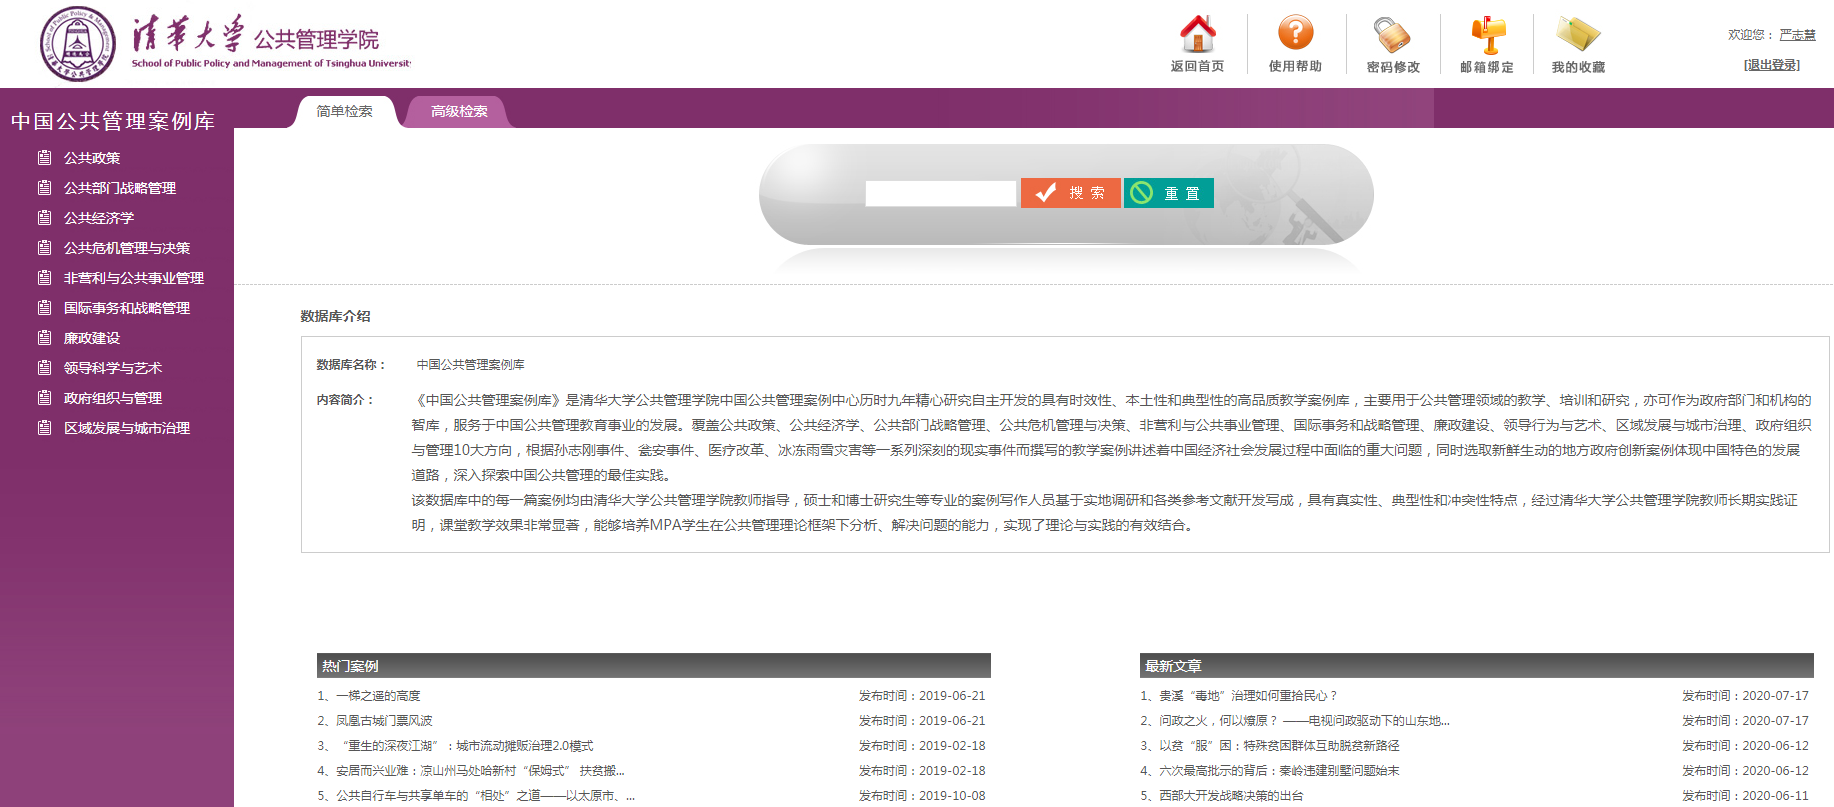Click the document icon beside 领导科学与艺术
1834x807 pixels.
tap(44, 367)
